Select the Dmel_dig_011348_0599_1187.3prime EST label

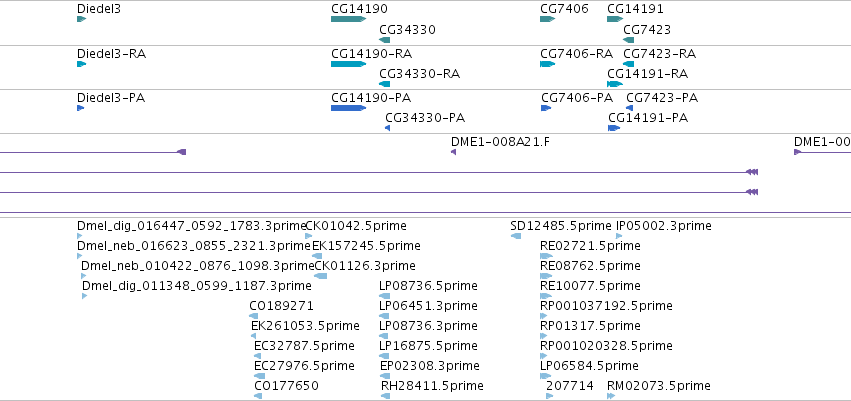pyautogui.click(x=197, y=286)
